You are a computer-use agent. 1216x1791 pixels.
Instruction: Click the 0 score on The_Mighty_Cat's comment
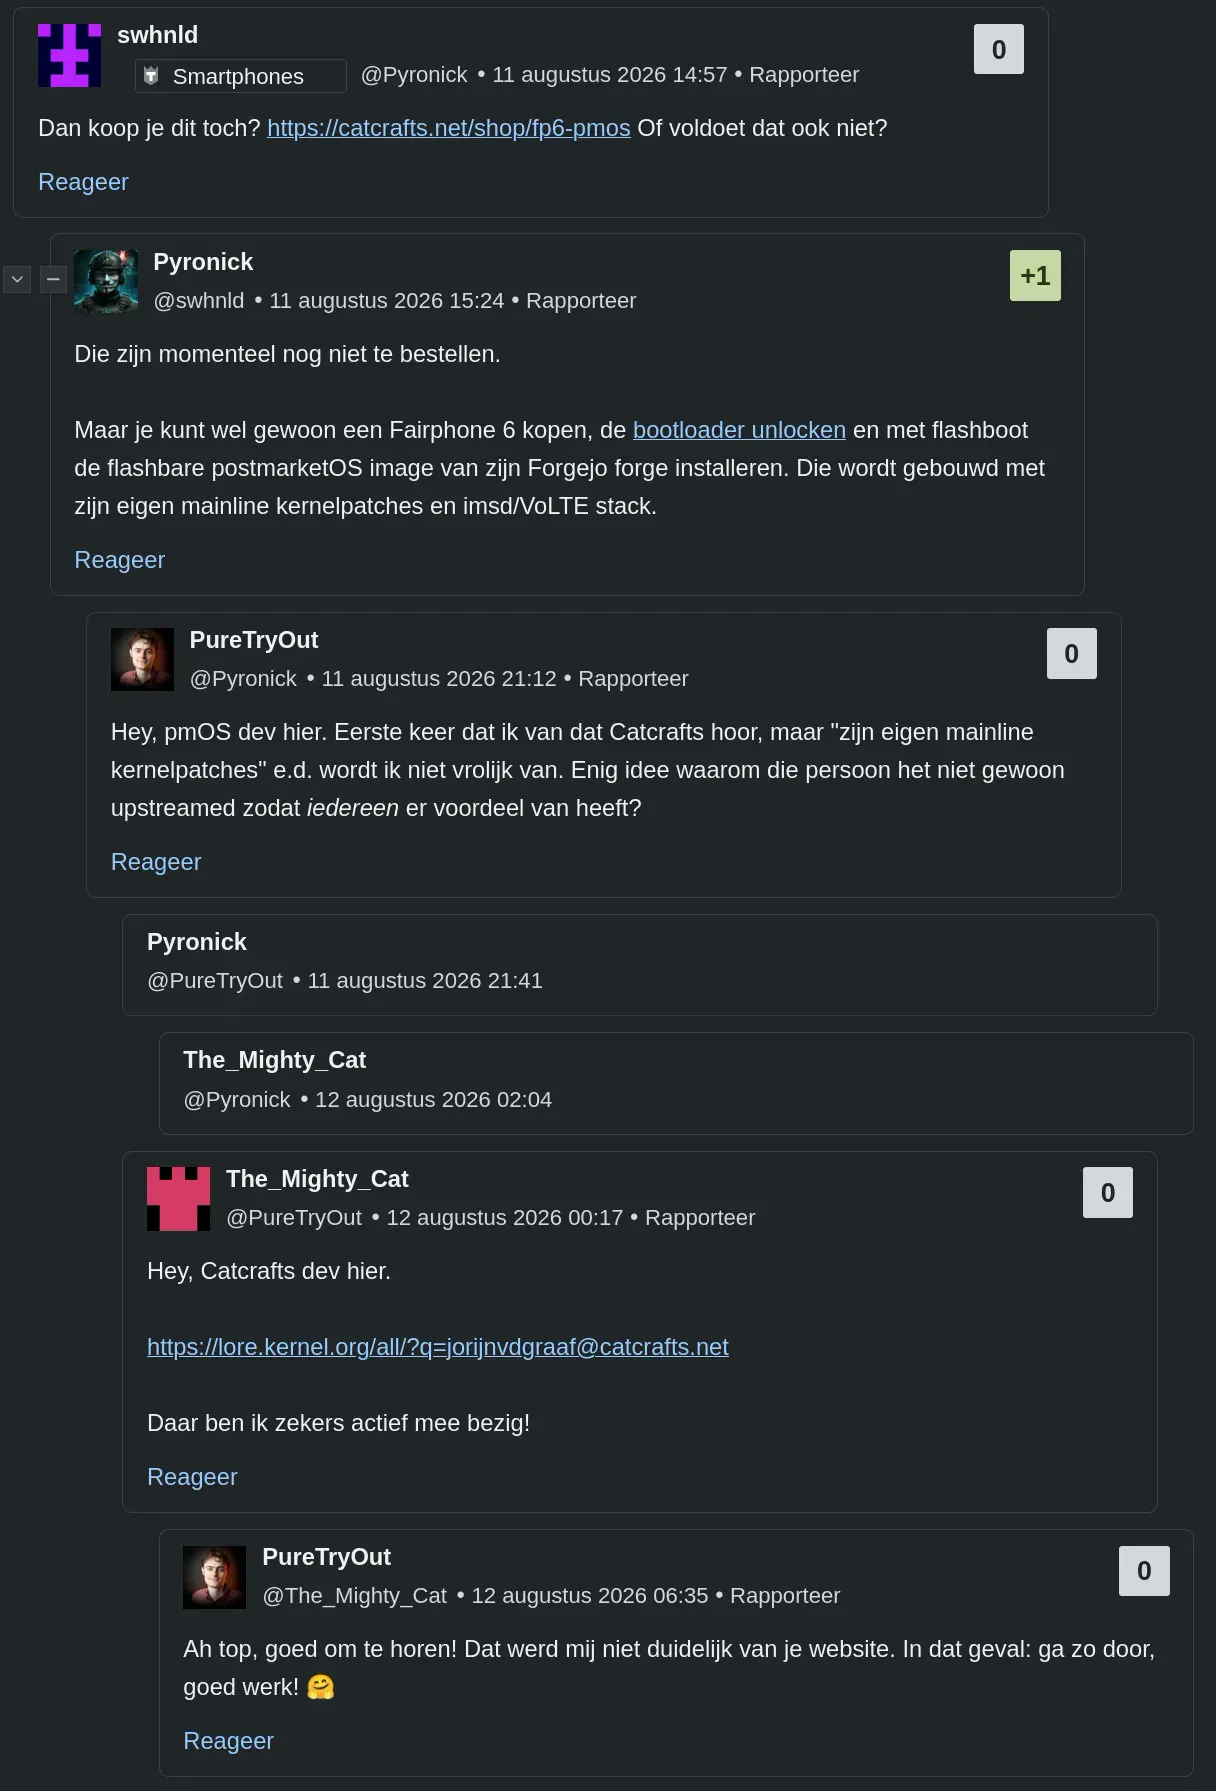point(1108,1192)
